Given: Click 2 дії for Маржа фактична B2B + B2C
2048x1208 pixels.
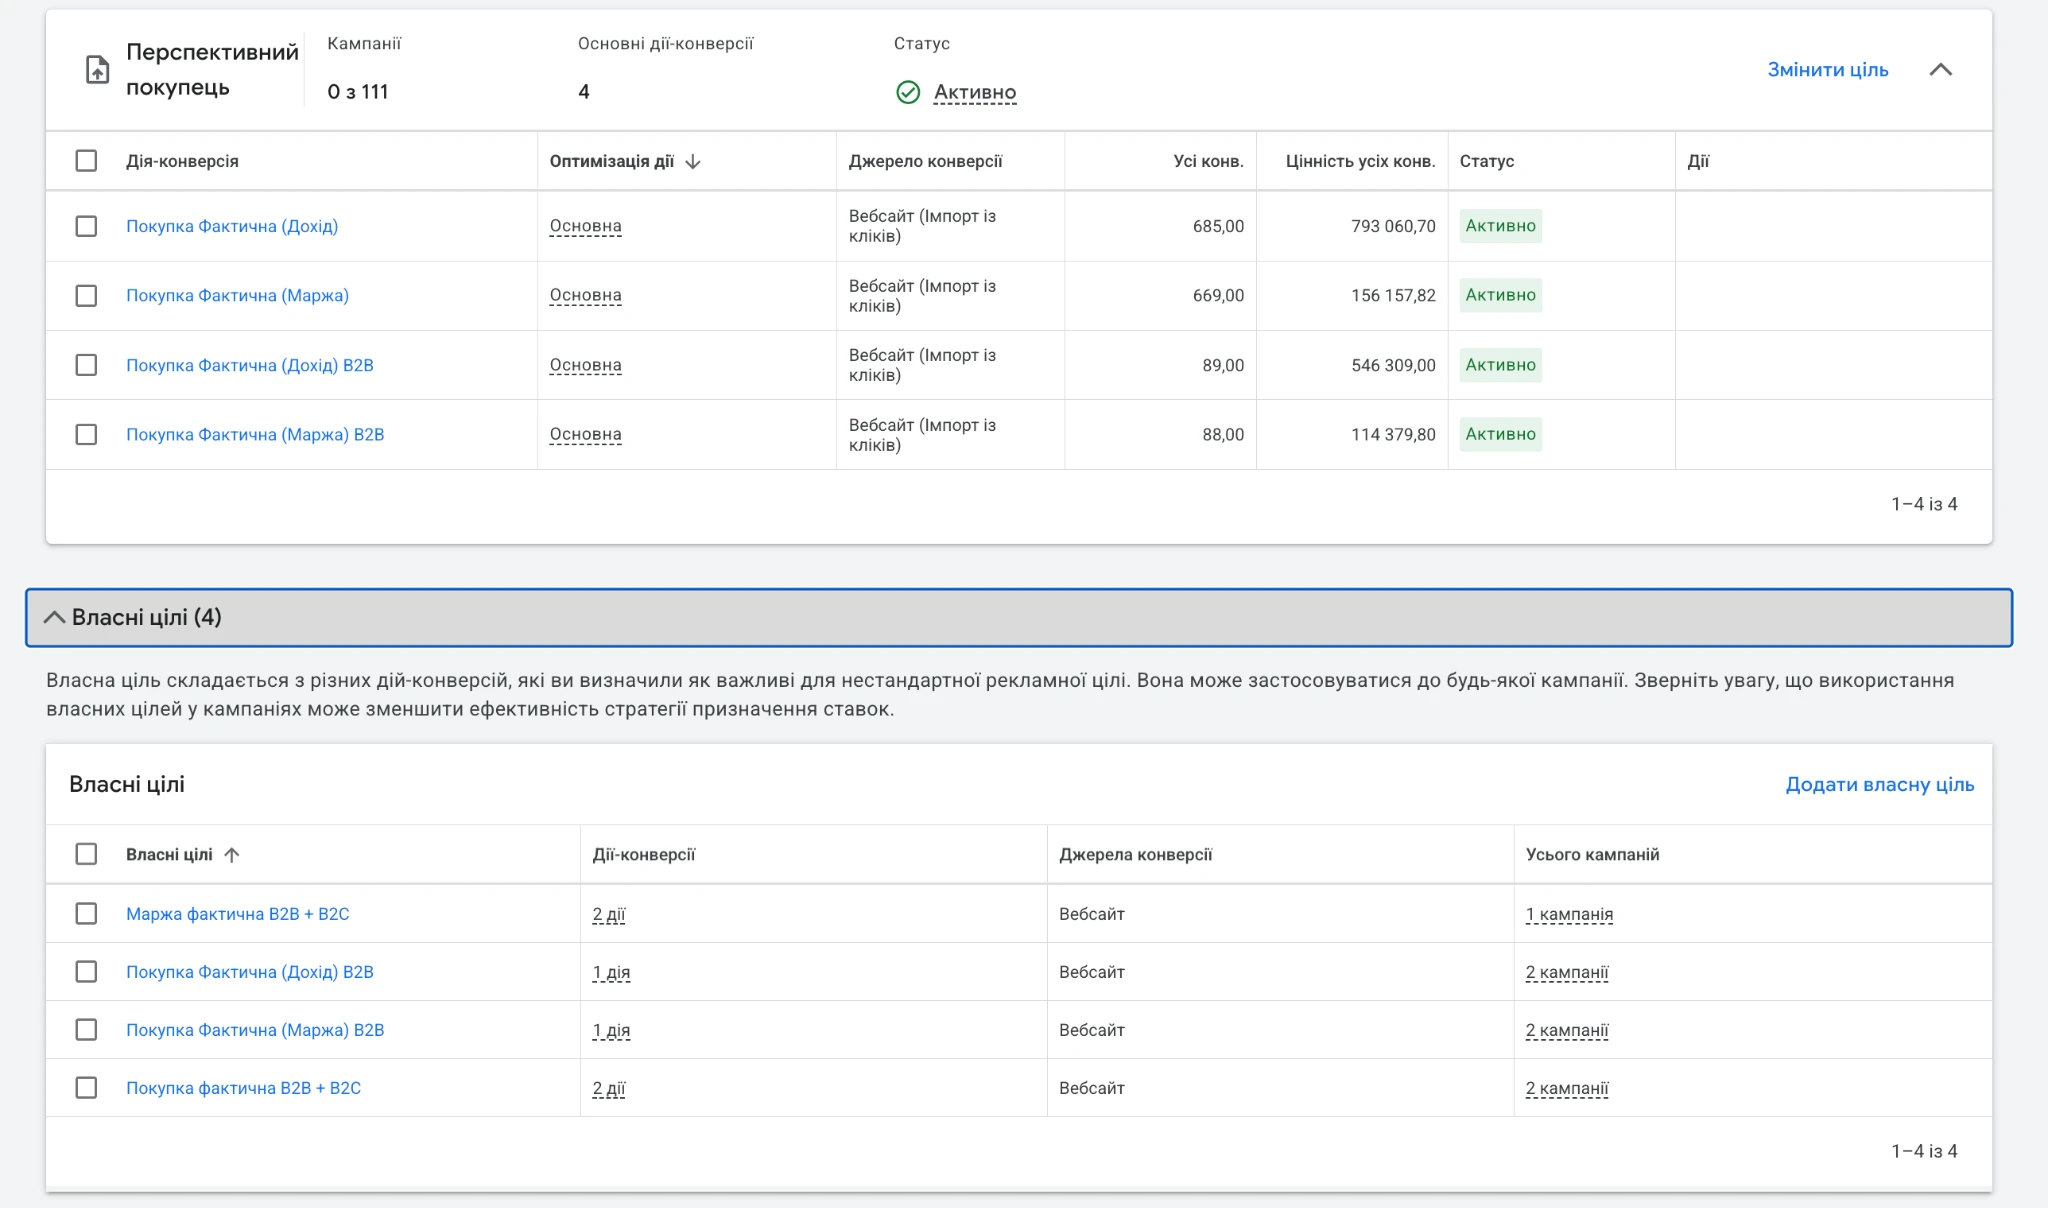Looking at the screenshot, I should coord(609,913).
